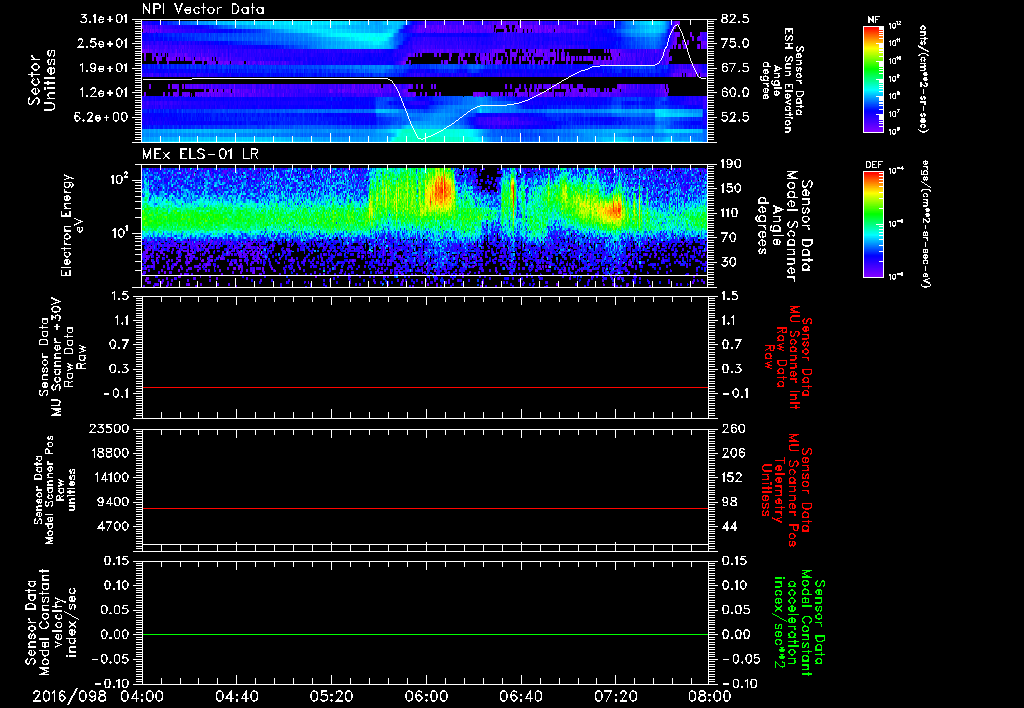
Task: Click the '60.0' sun elevation tick label
Action: point(735,93)
